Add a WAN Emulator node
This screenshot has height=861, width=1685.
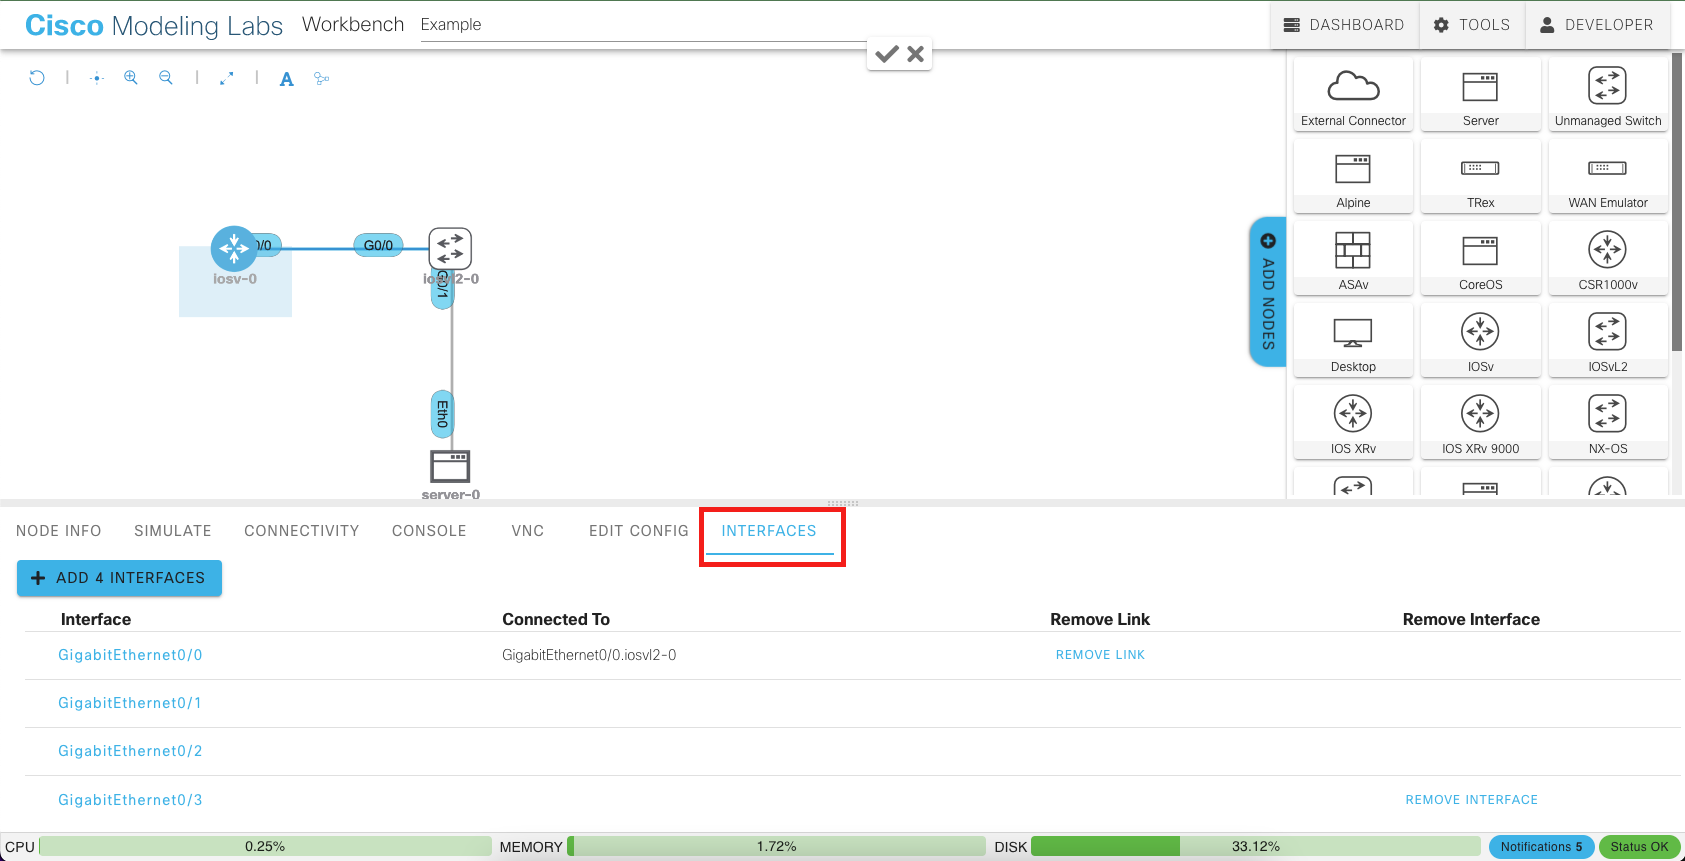click(x=1608, y=176)
